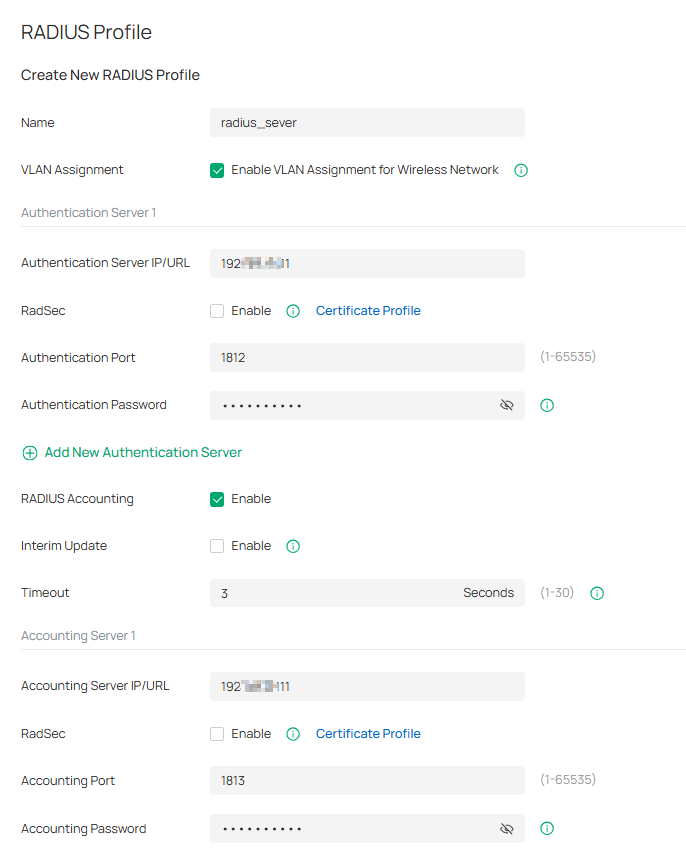Click info icon beside VLAN Assignment checkbox
This screenshot has width=686, height=858.
[x=521, y=170]
